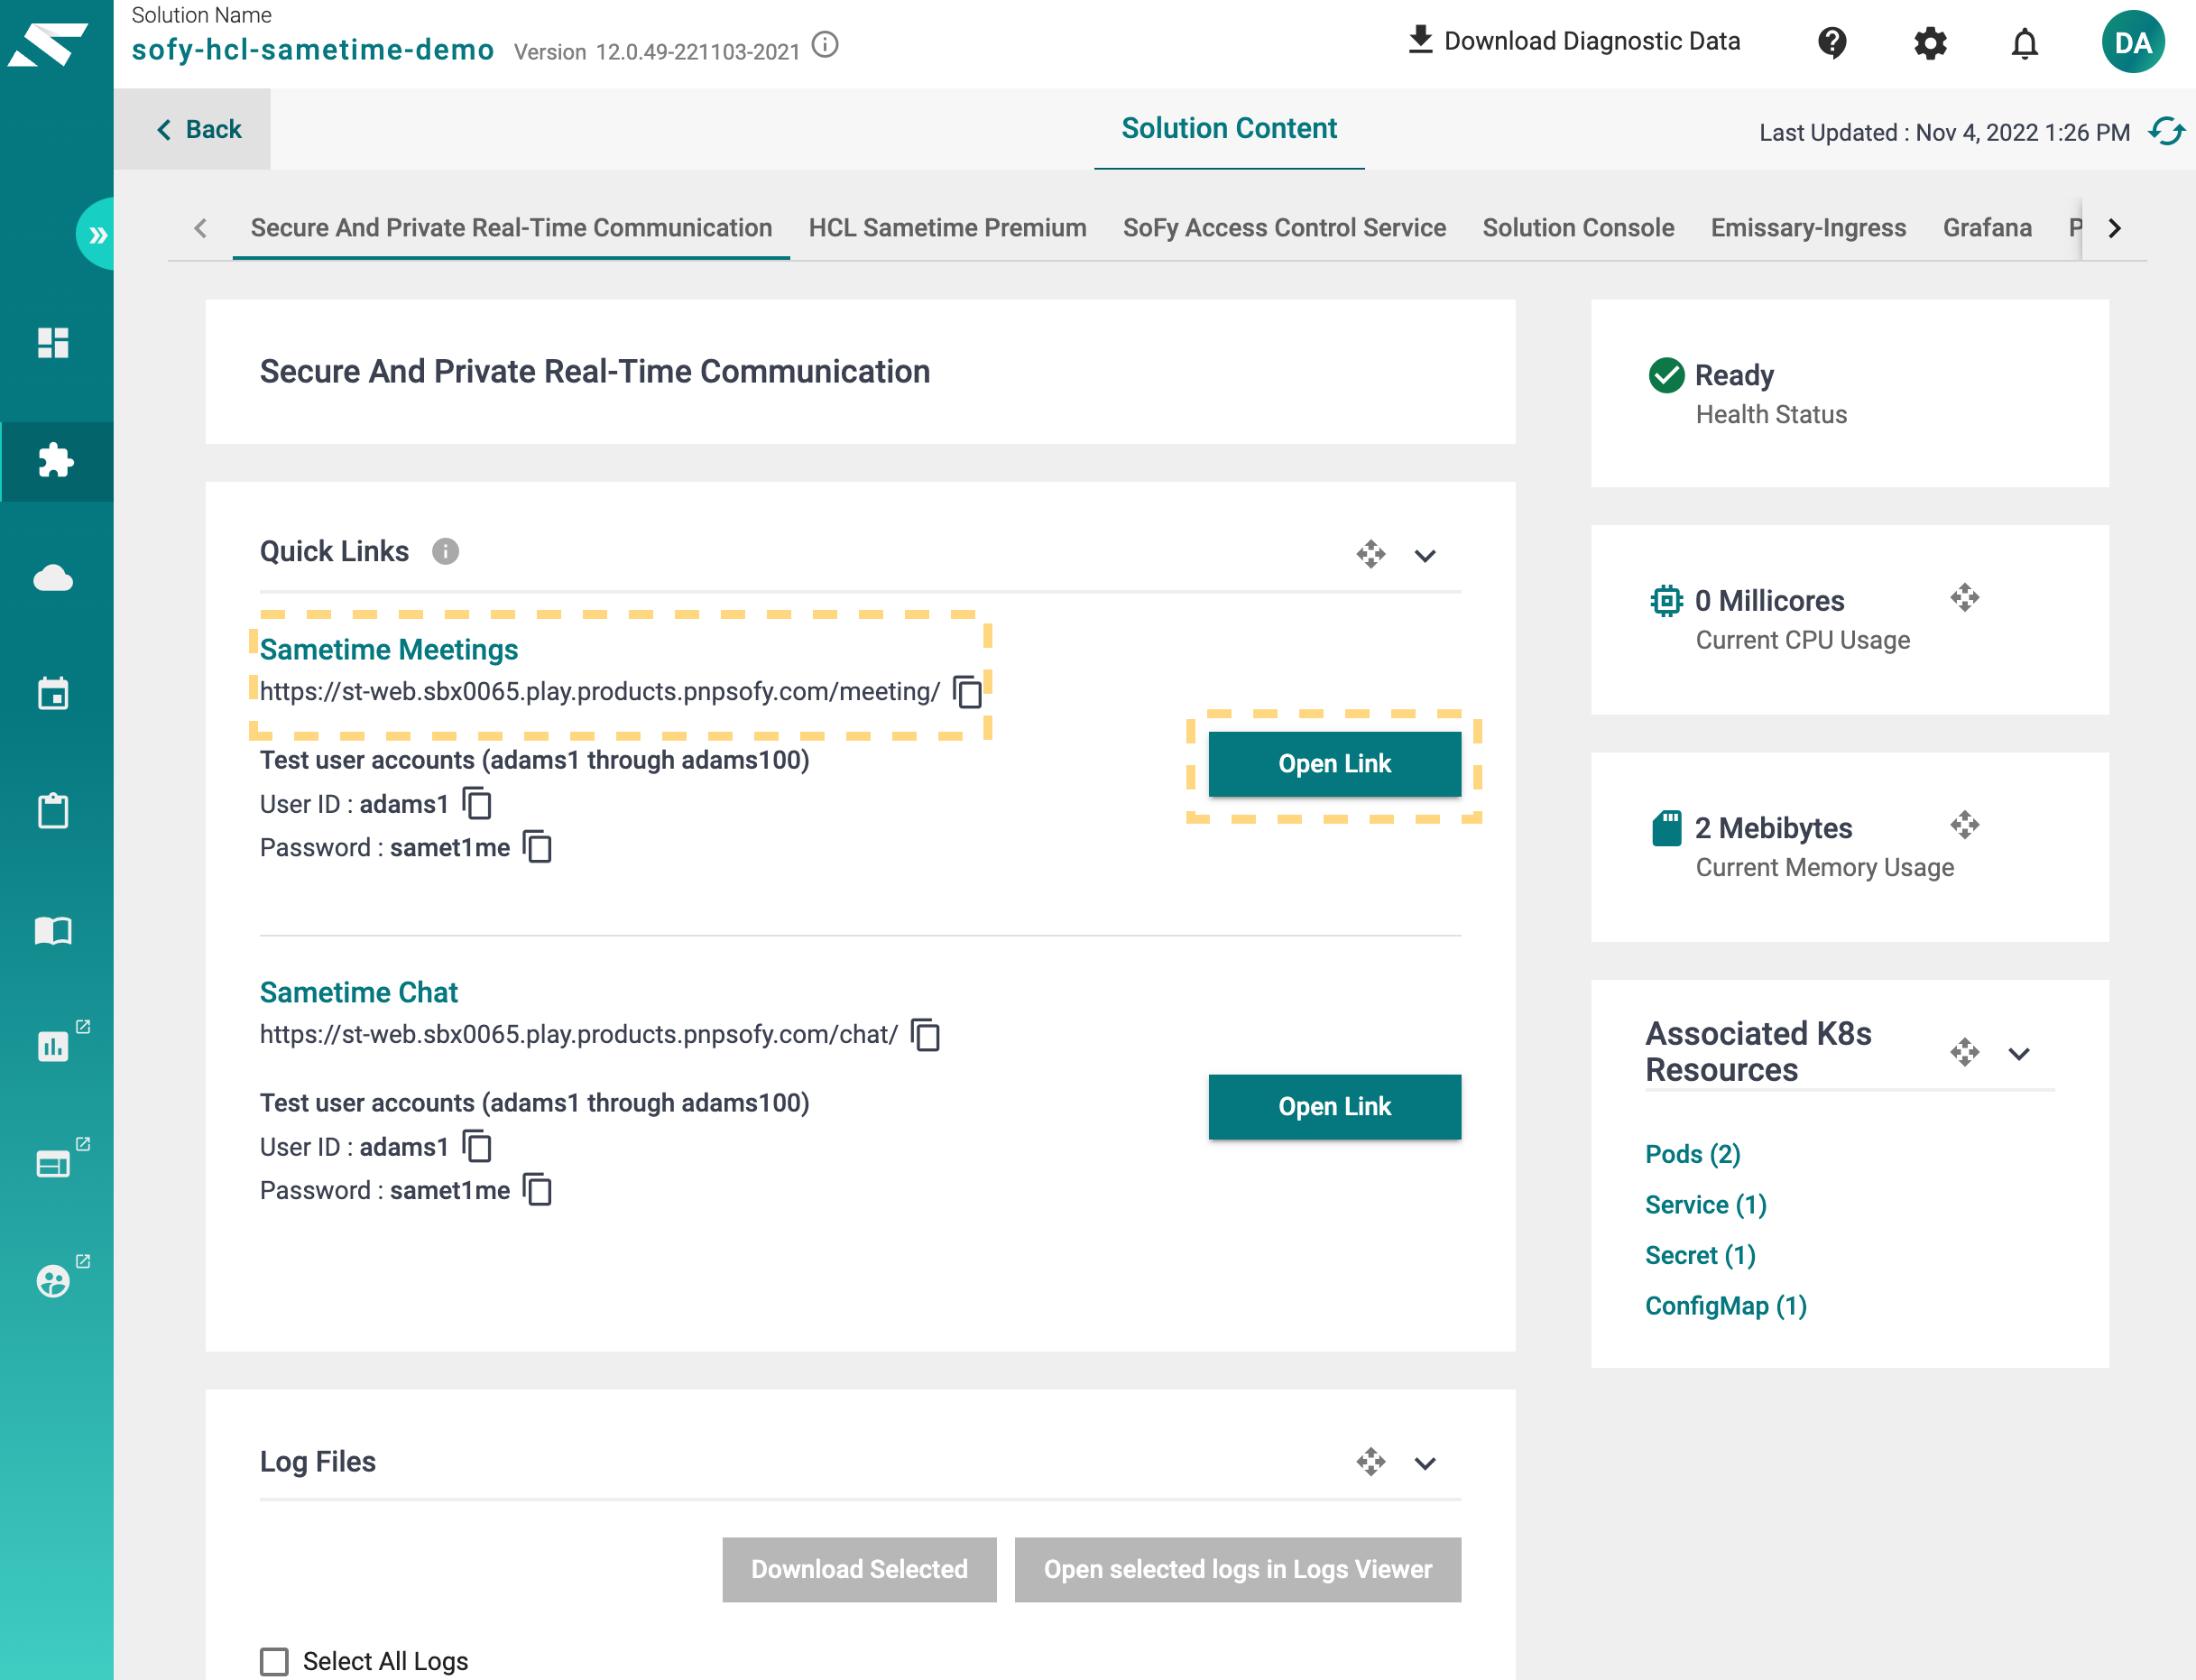Click the notifications bell icon
The image size is (2196, 1680).
pos(2024,43)
